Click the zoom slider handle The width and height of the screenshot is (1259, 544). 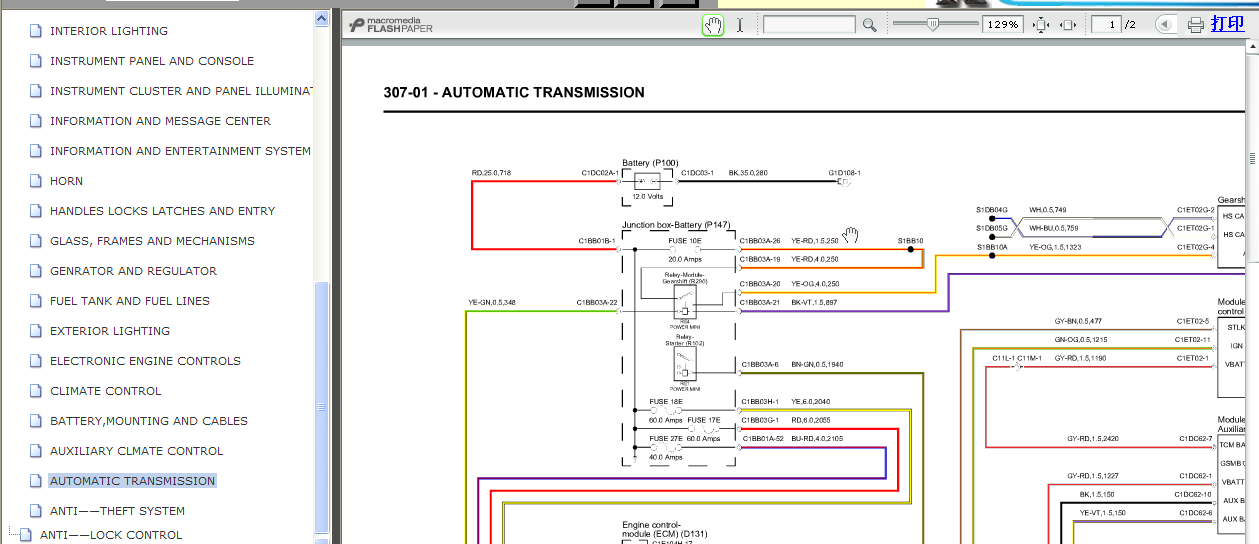click(932, 25)
